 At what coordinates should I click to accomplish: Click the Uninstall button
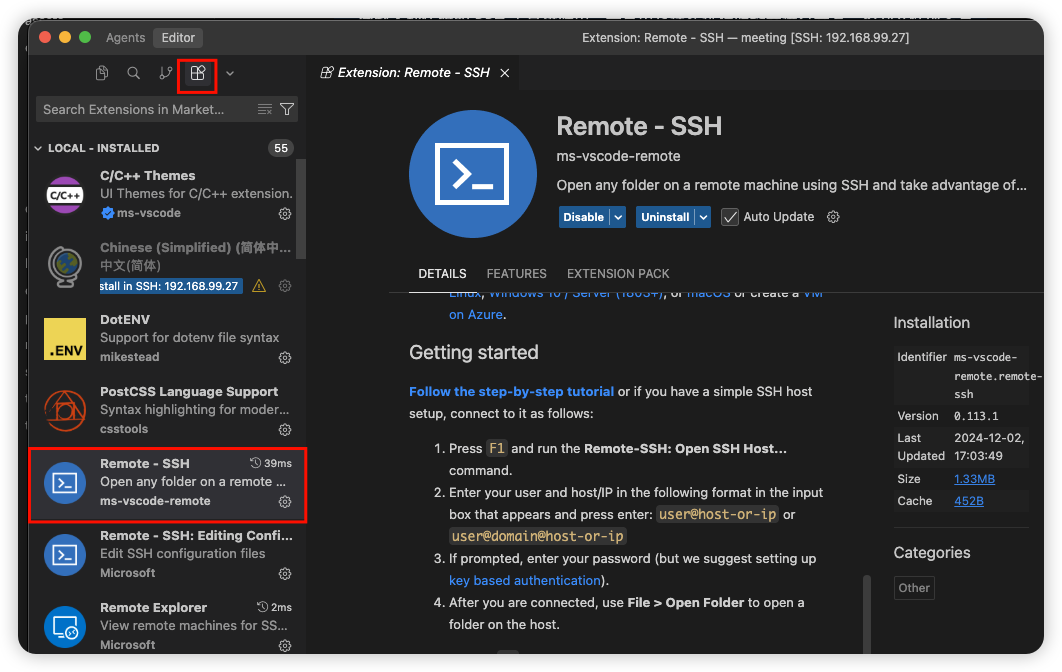[x=665, y=217]
